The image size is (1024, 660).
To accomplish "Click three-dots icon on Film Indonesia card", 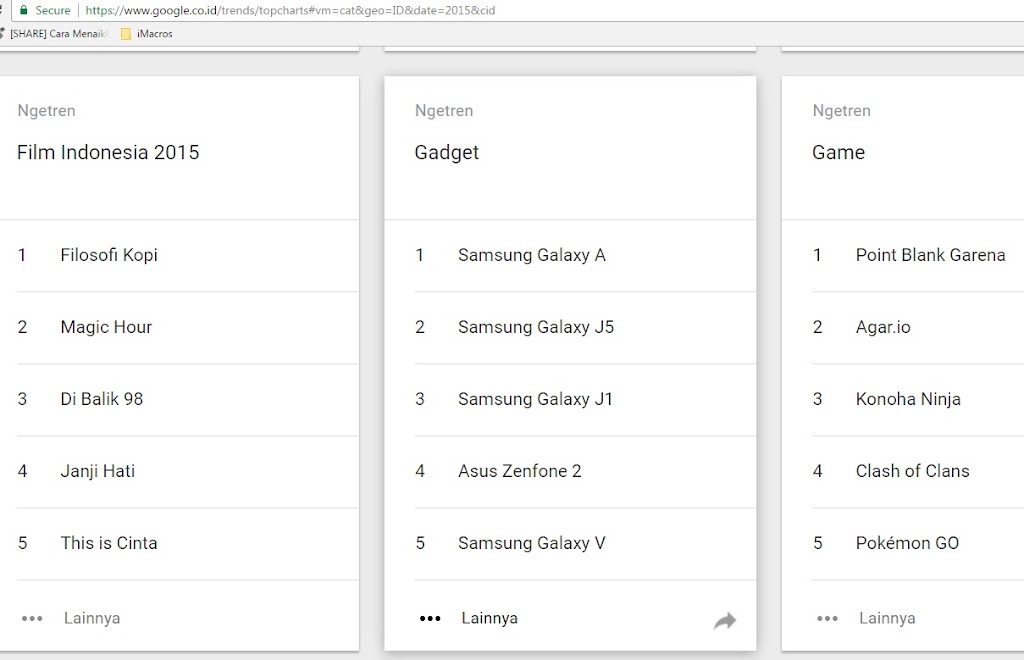I will pos(32,618).
